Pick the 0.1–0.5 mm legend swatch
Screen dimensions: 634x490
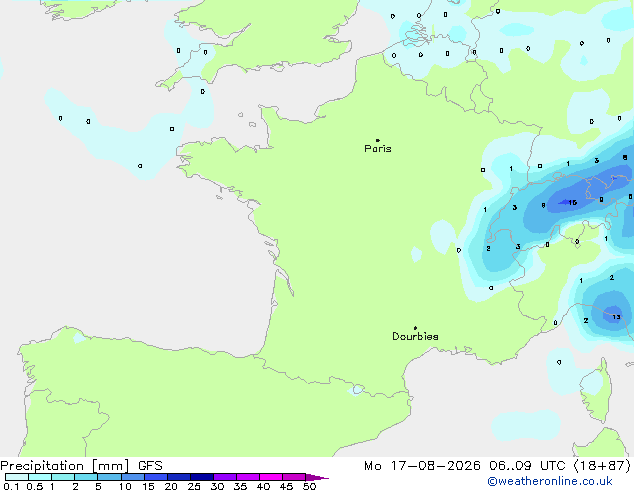[x=17, y=477]
